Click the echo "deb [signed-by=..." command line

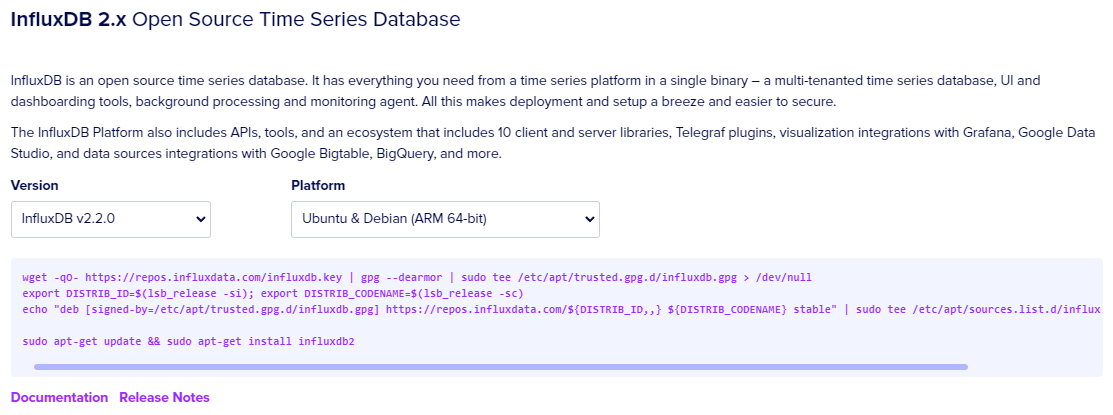coord(561,309)
